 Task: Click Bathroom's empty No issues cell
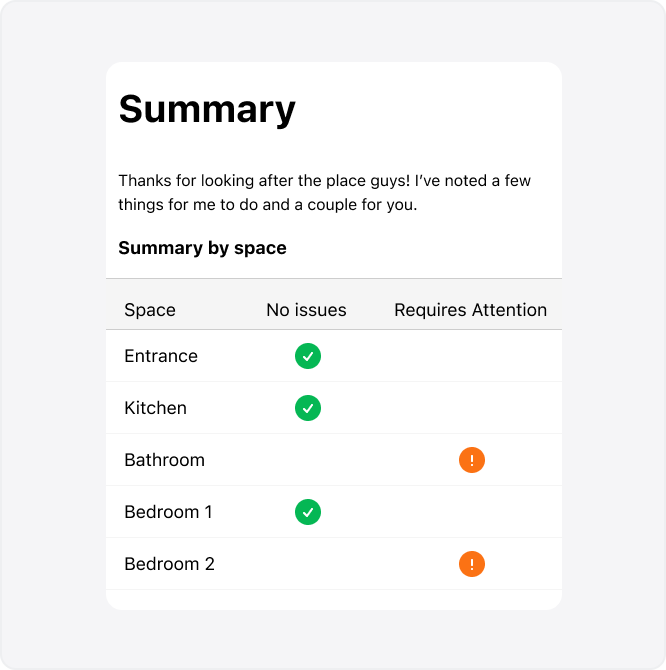click(308, 460)
